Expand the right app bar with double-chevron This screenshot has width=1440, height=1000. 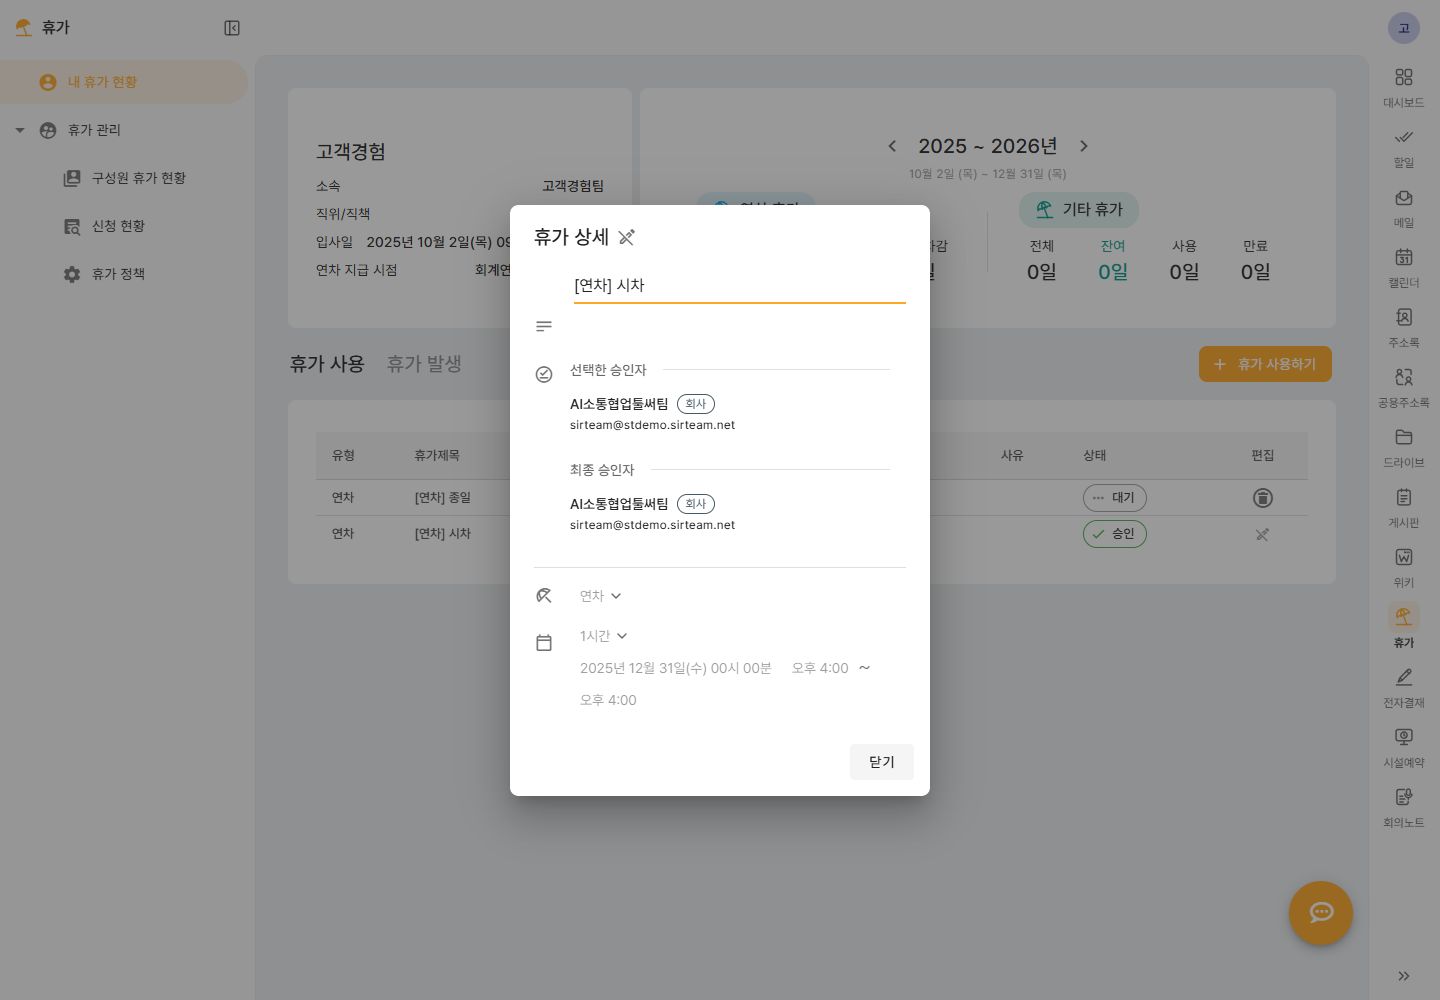[x=1404, y=976]
